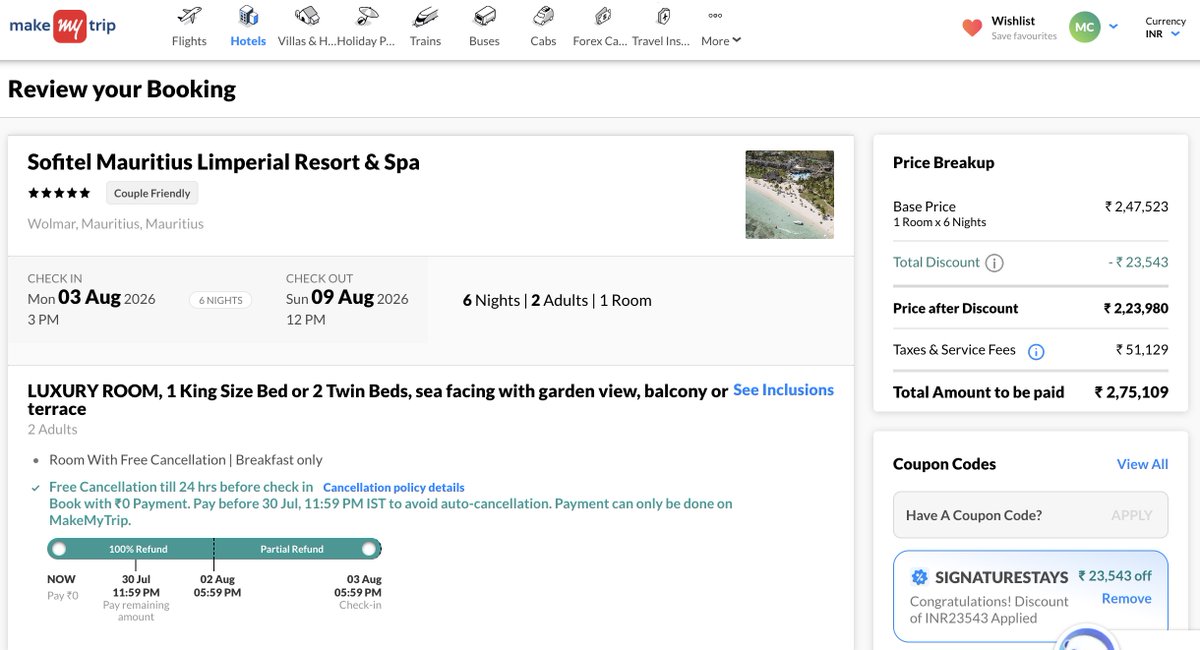Screen dimensions: 1200x650
Task: Click the 100% Refund timeline segment
Action: (138, 549)
